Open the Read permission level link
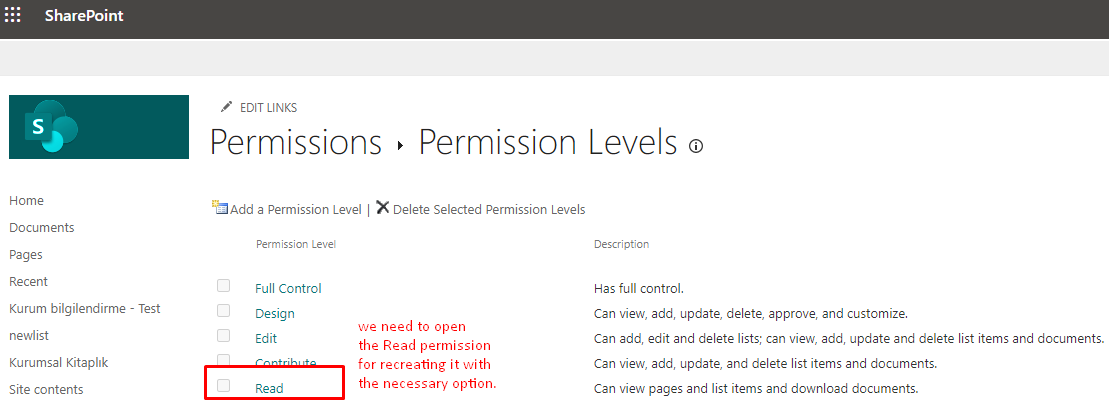This screenshot has height=403, width=1109. [x=269, y=388]
